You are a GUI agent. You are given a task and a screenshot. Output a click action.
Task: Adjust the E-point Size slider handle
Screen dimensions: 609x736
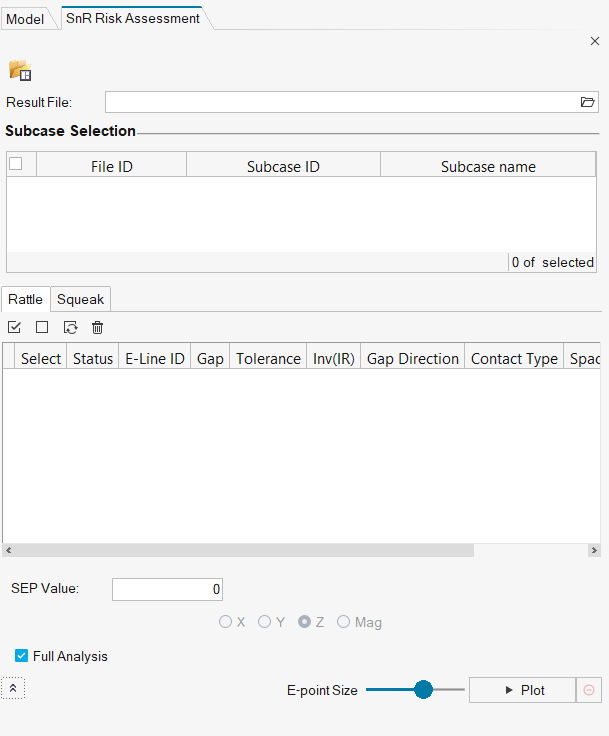click(x=423, y=690)
